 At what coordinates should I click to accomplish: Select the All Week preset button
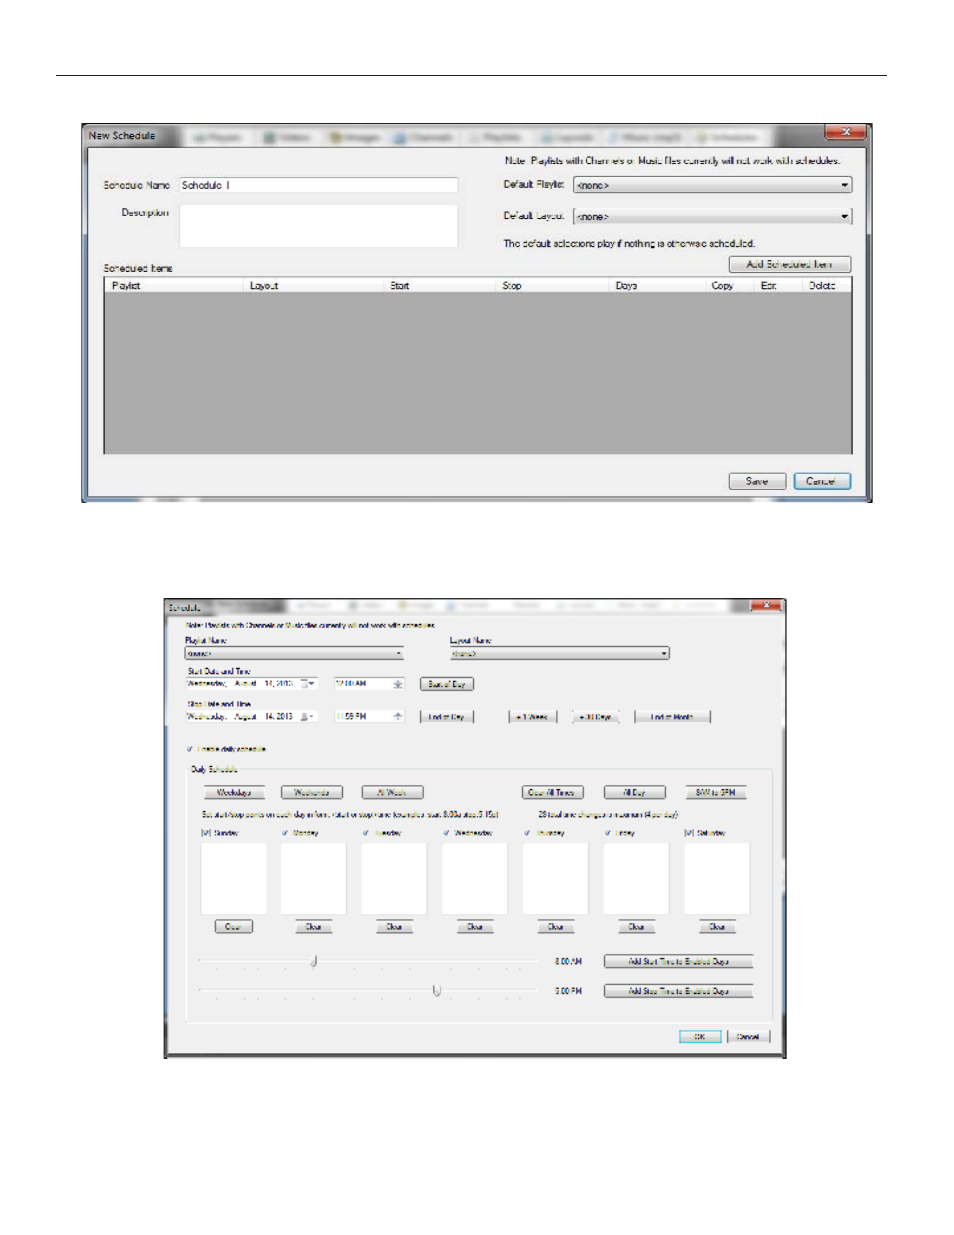tap(393, 792)
